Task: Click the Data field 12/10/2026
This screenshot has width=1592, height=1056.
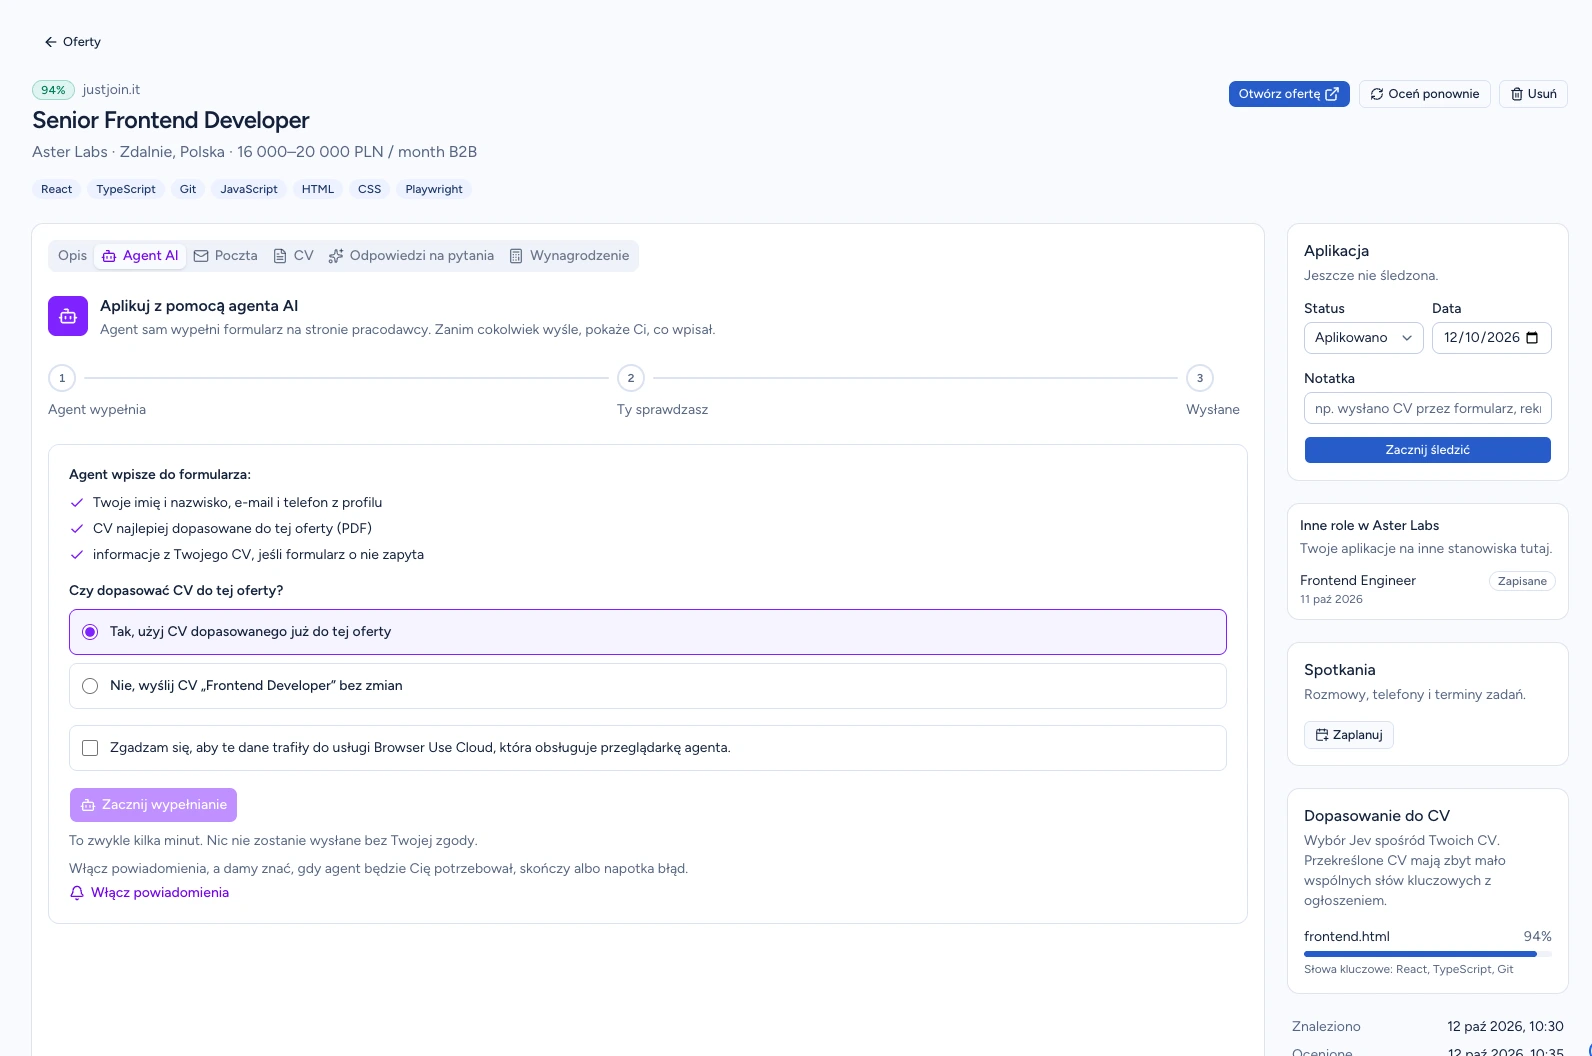Action: (1492, 338)
